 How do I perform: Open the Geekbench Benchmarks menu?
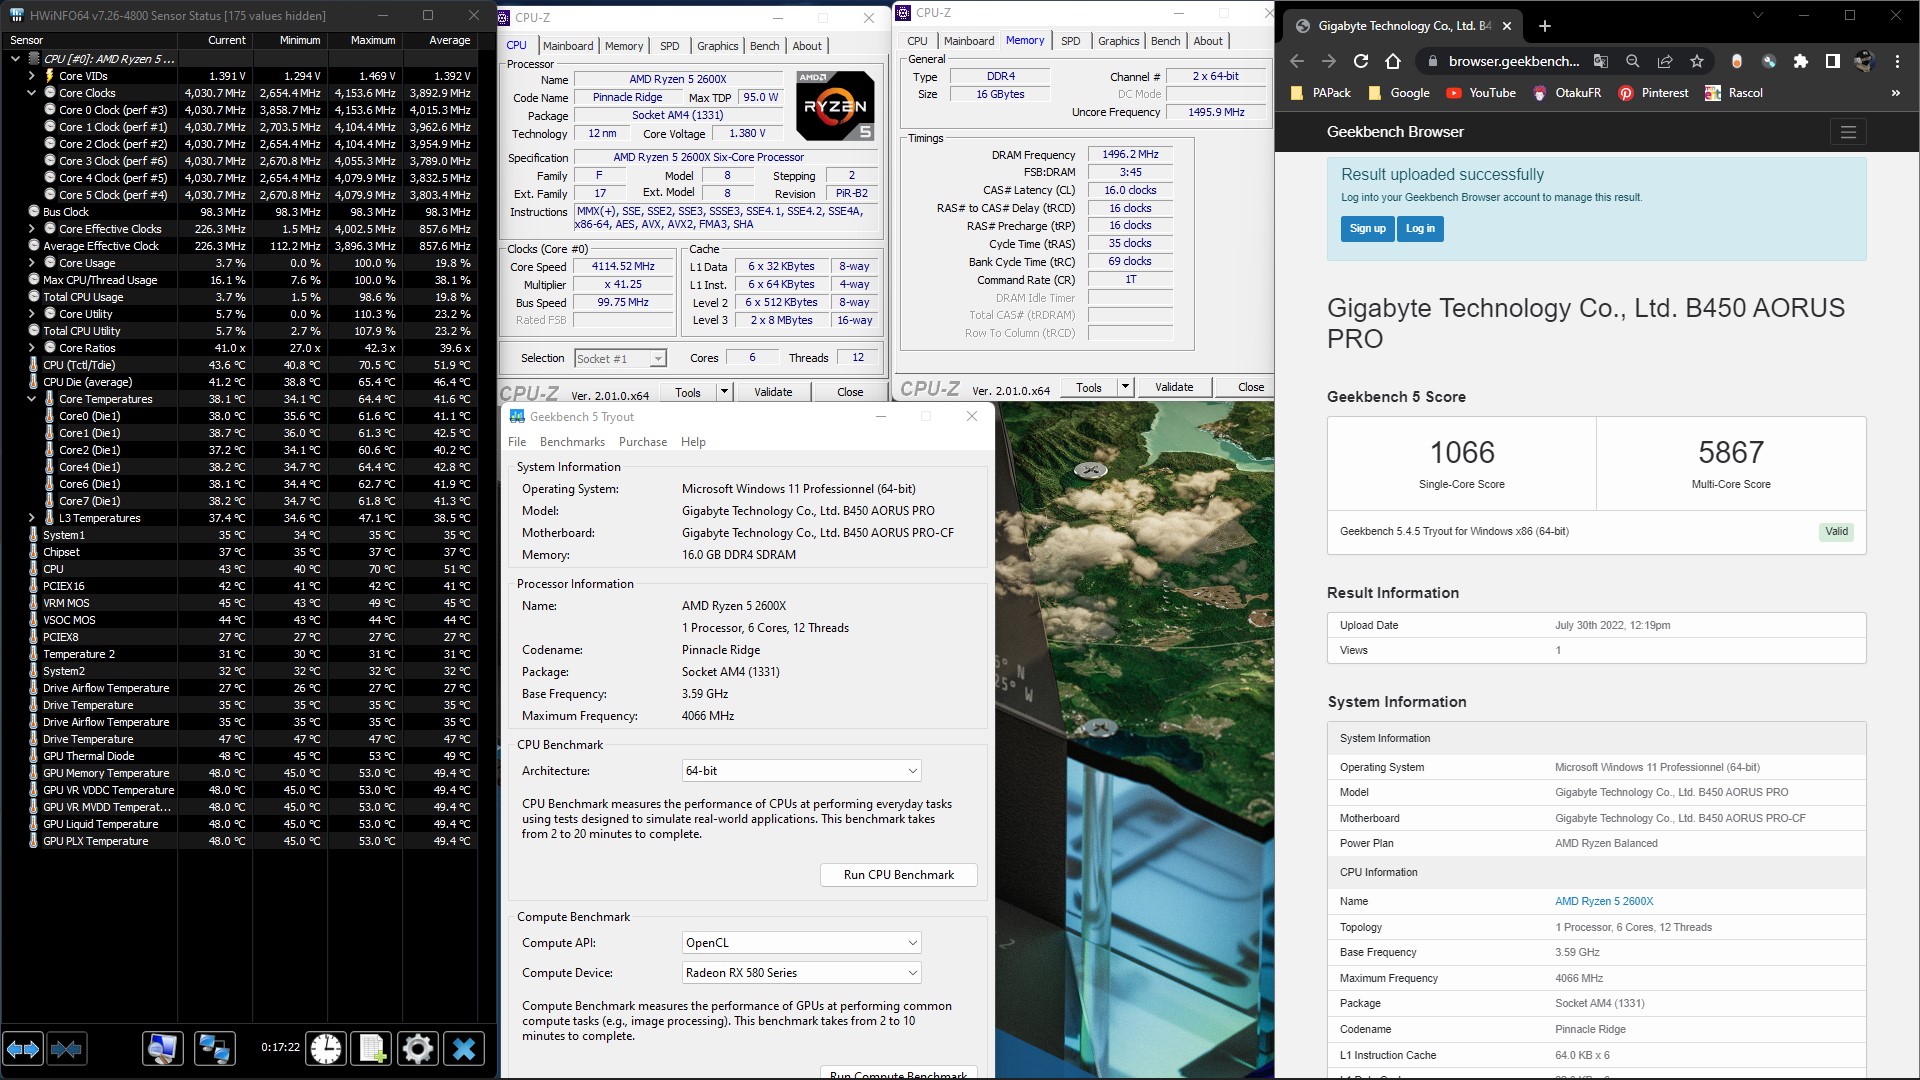[572, 442]
